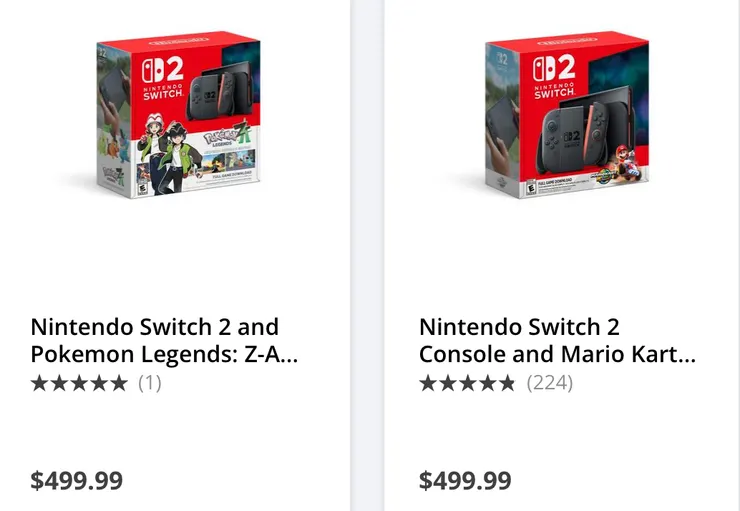The height and width of the screenshot is (511, 740).
Task: Click the $499.99 price under Mario Kart bundle
Action: [465, 480]
